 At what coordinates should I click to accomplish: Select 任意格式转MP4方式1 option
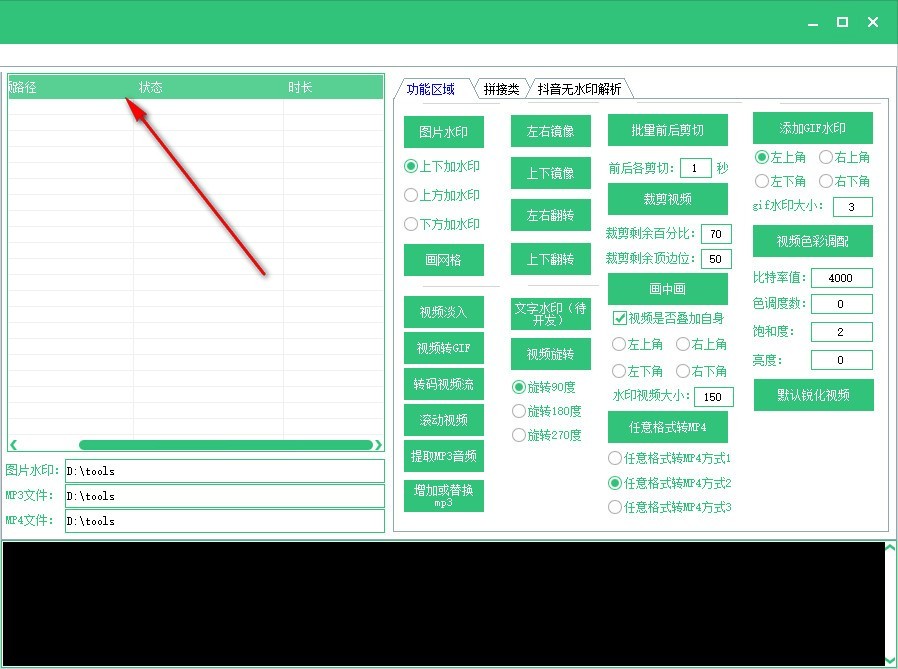[669, 458]
